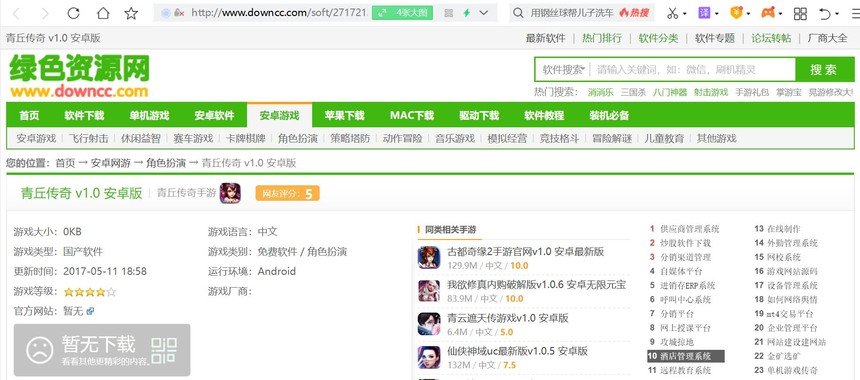Open the four-square apps grid icon
Viewport: 860px width, 380px height.
pyautogui.click(x=800, y=13)
